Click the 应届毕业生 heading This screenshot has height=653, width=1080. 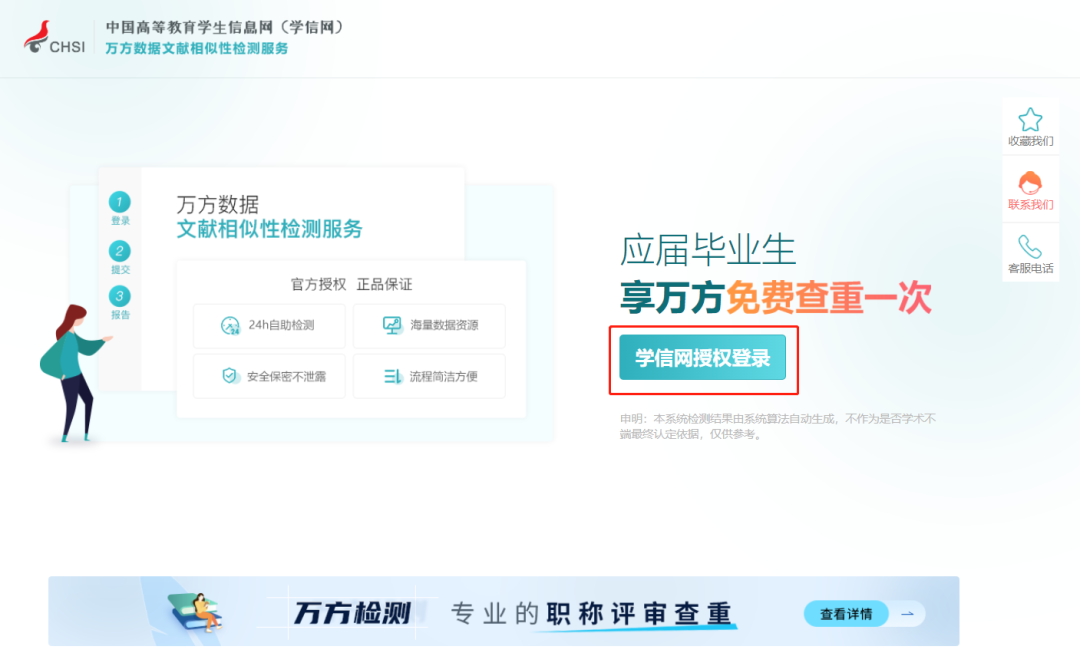coord(707,249)
